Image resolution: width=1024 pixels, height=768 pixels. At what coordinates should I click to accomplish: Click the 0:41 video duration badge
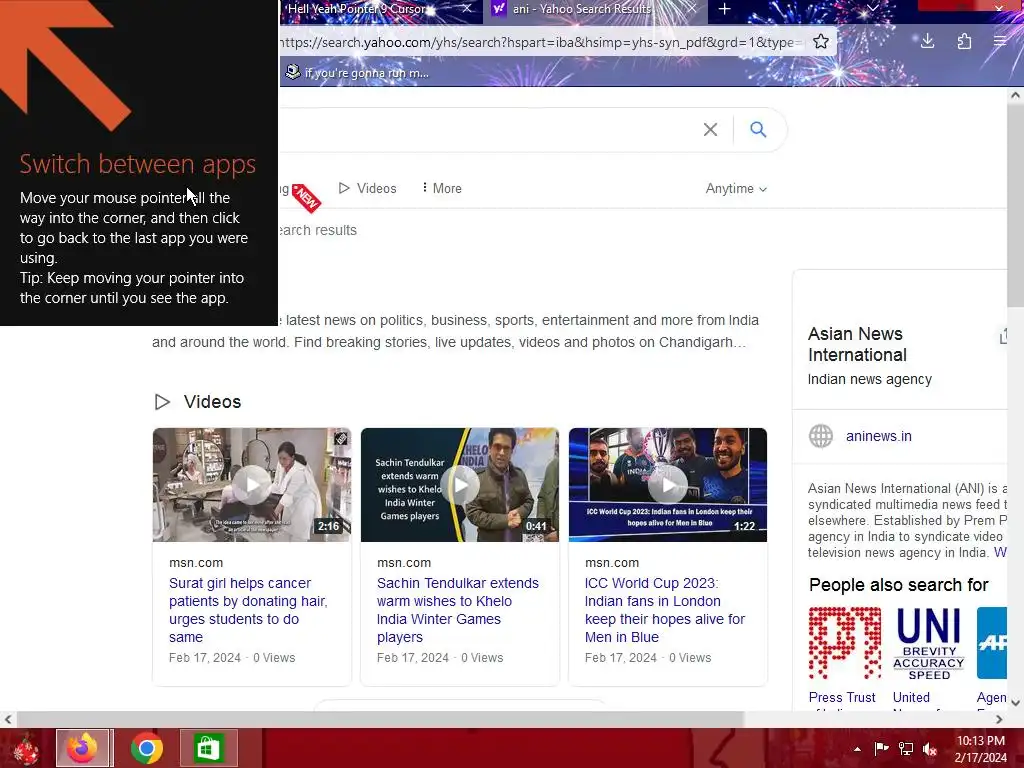point(536,526)
